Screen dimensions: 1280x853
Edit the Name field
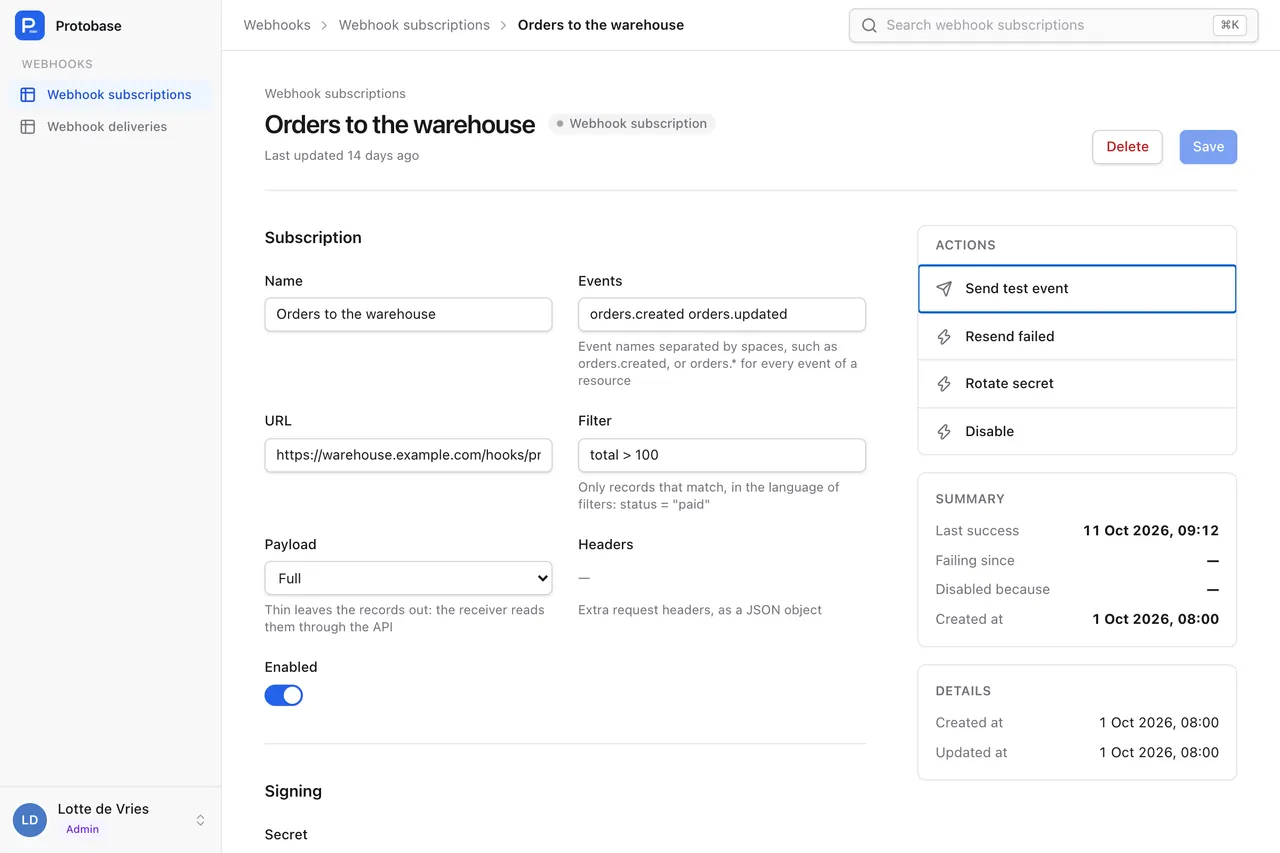pos(408,314)
